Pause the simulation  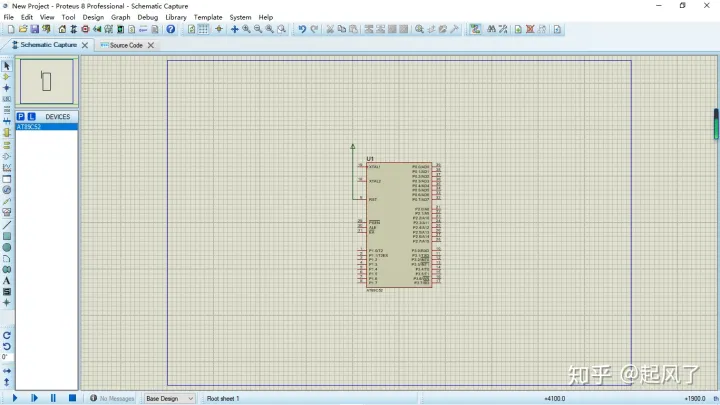click(x=53, y=398)
